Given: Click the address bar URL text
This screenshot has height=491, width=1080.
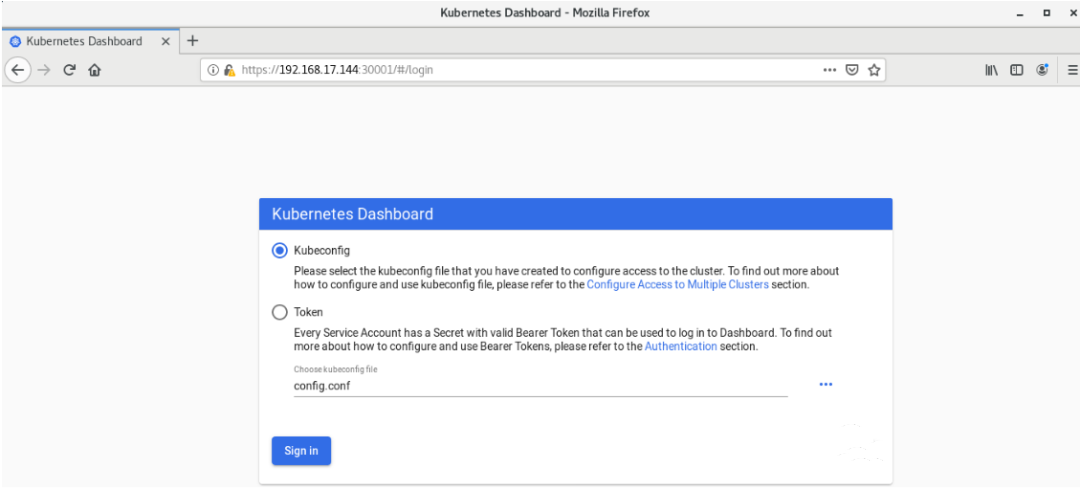Looking at the screenshot, I should 338,70.
